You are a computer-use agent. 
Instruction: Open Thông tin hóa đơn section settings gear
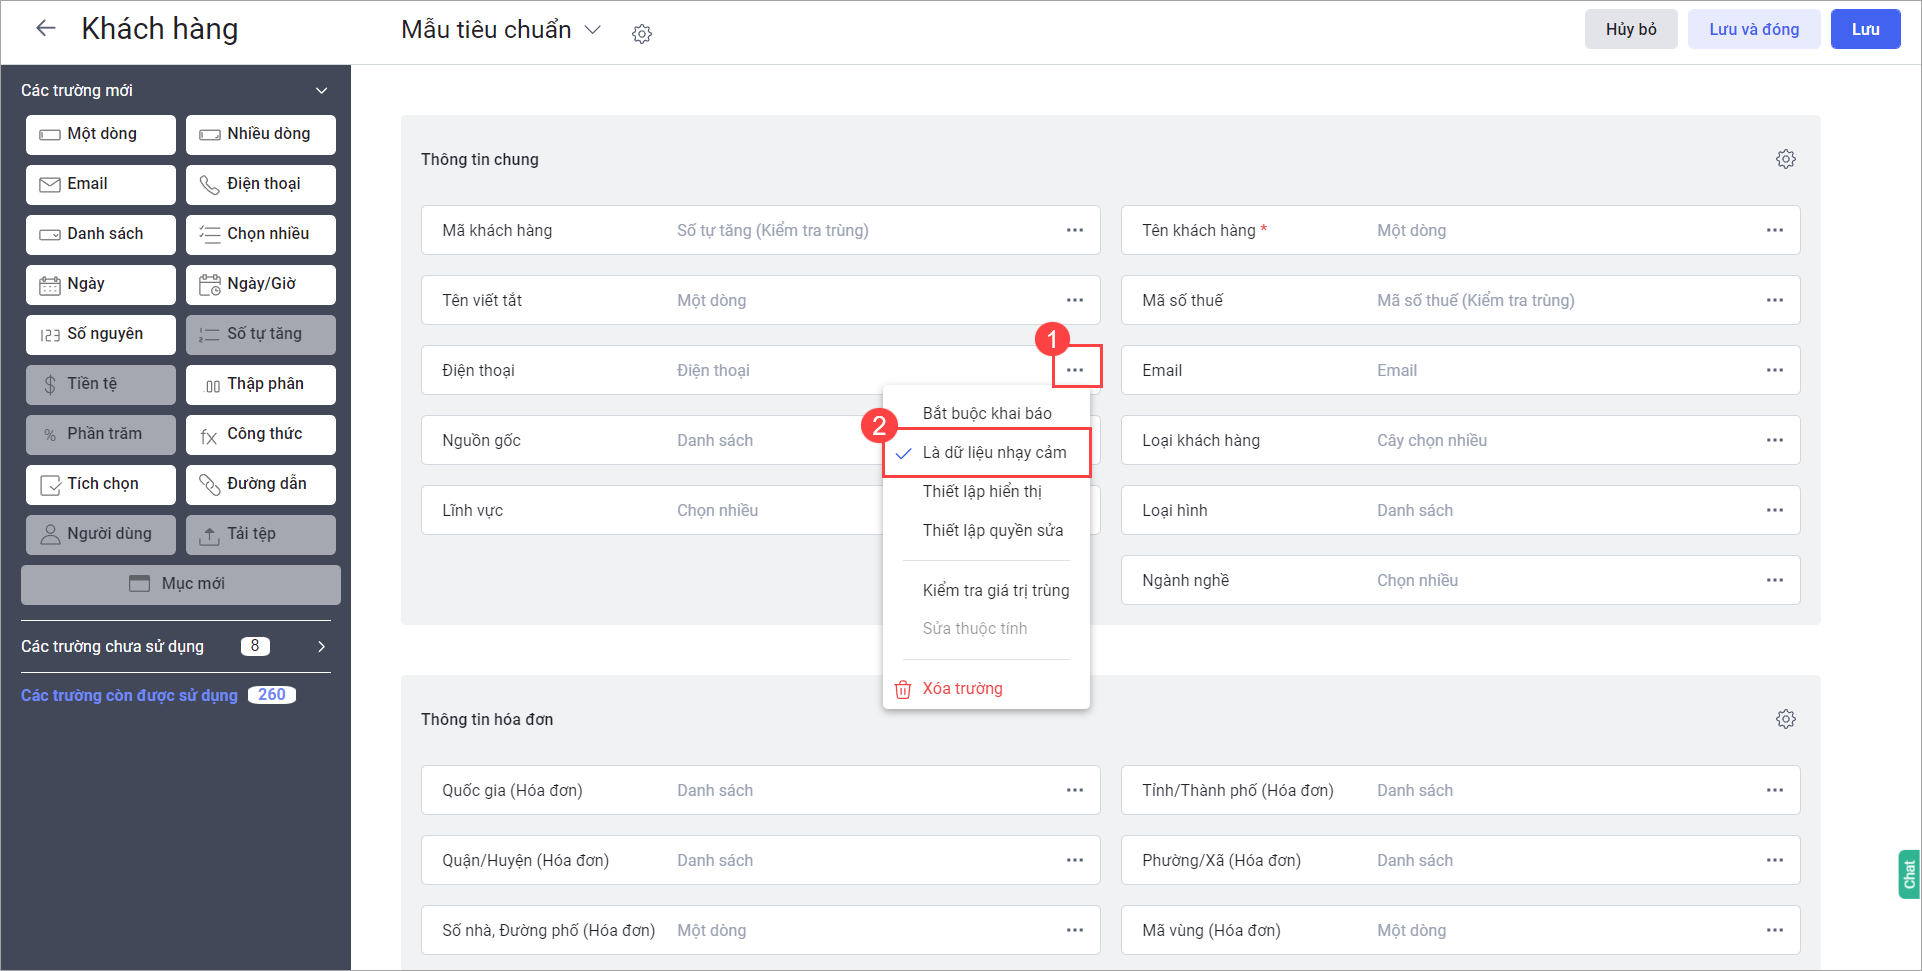coord(1786,719)
